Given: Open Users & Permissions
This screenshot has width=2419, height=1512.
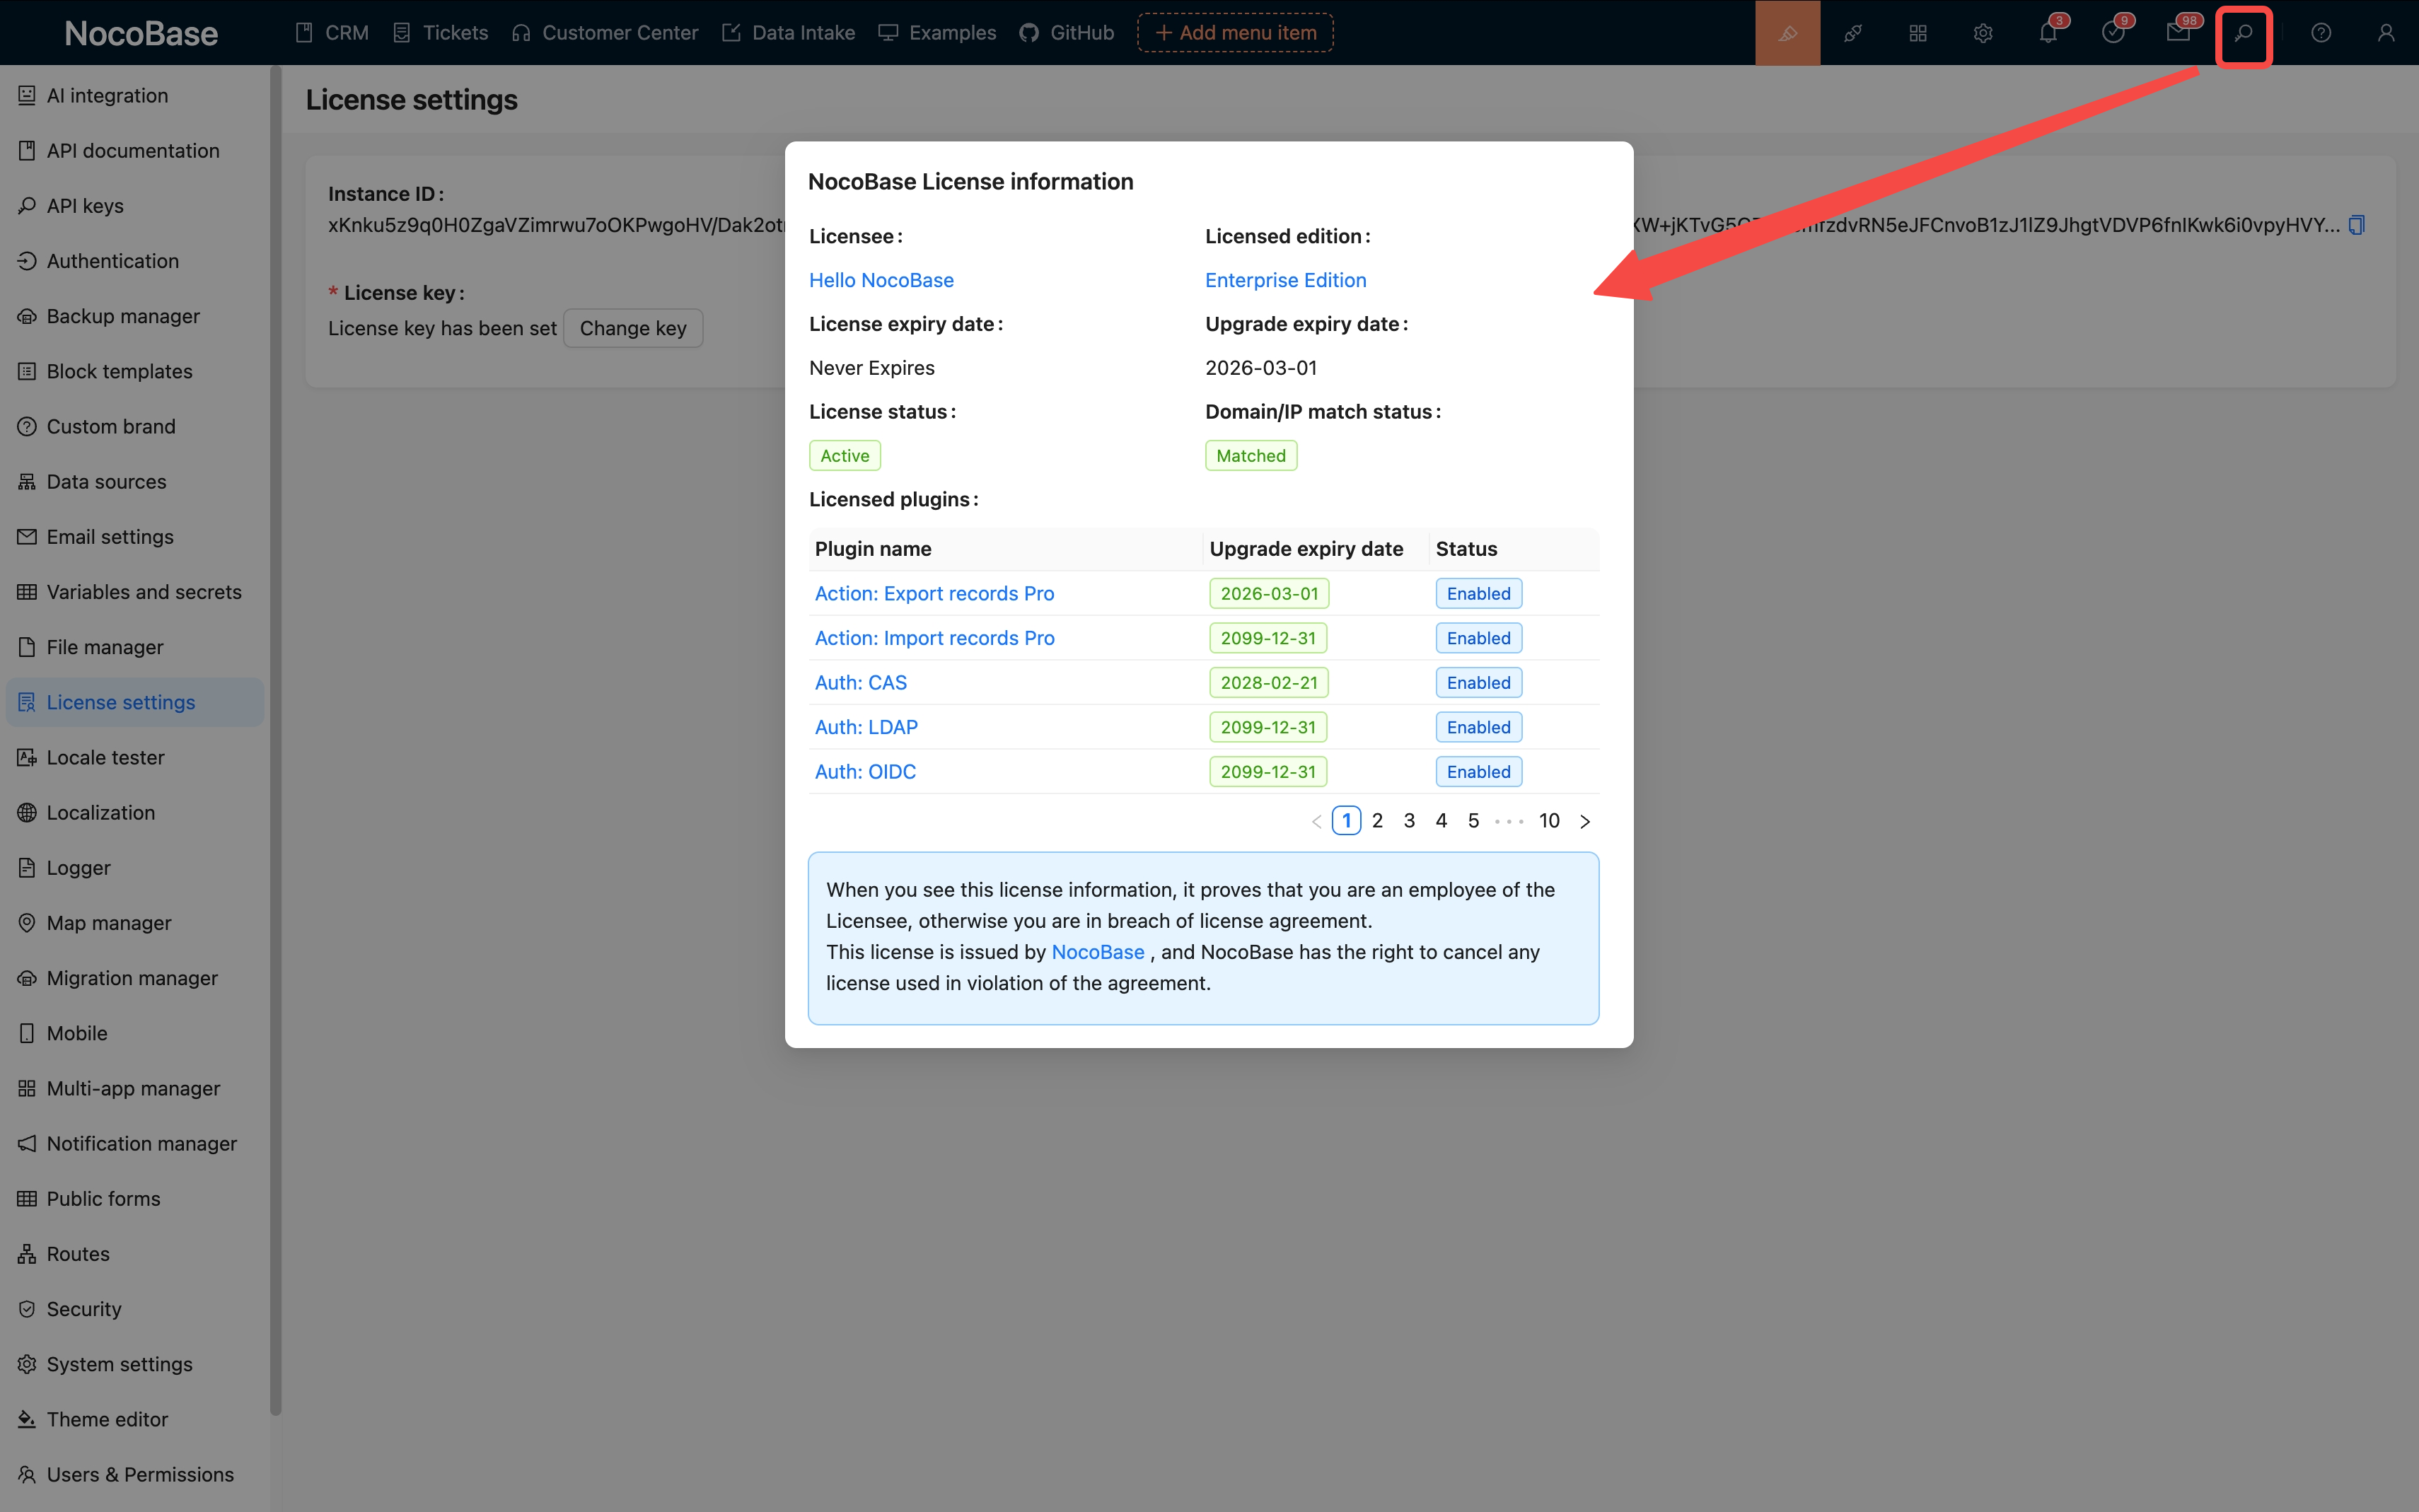Looking at the screenshot, I should [x=135, y=1475].
